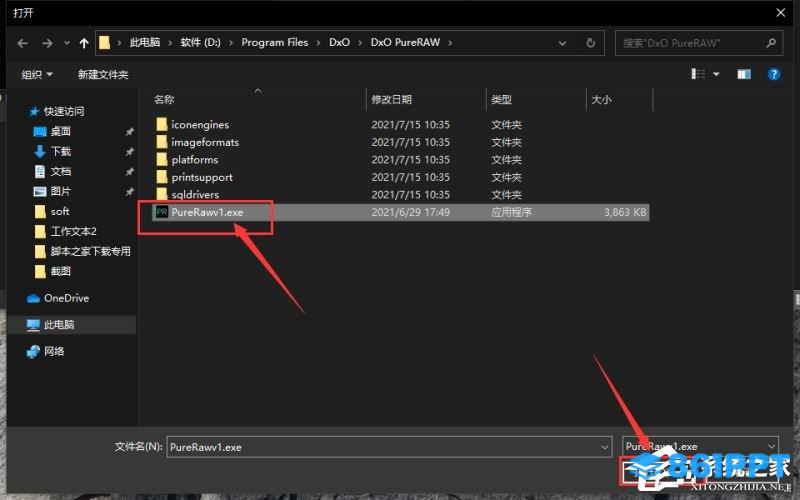This screenshot has height=500, width=800.
Task: Open recent locations dropdown arrow
Action: tap(67, 43)
